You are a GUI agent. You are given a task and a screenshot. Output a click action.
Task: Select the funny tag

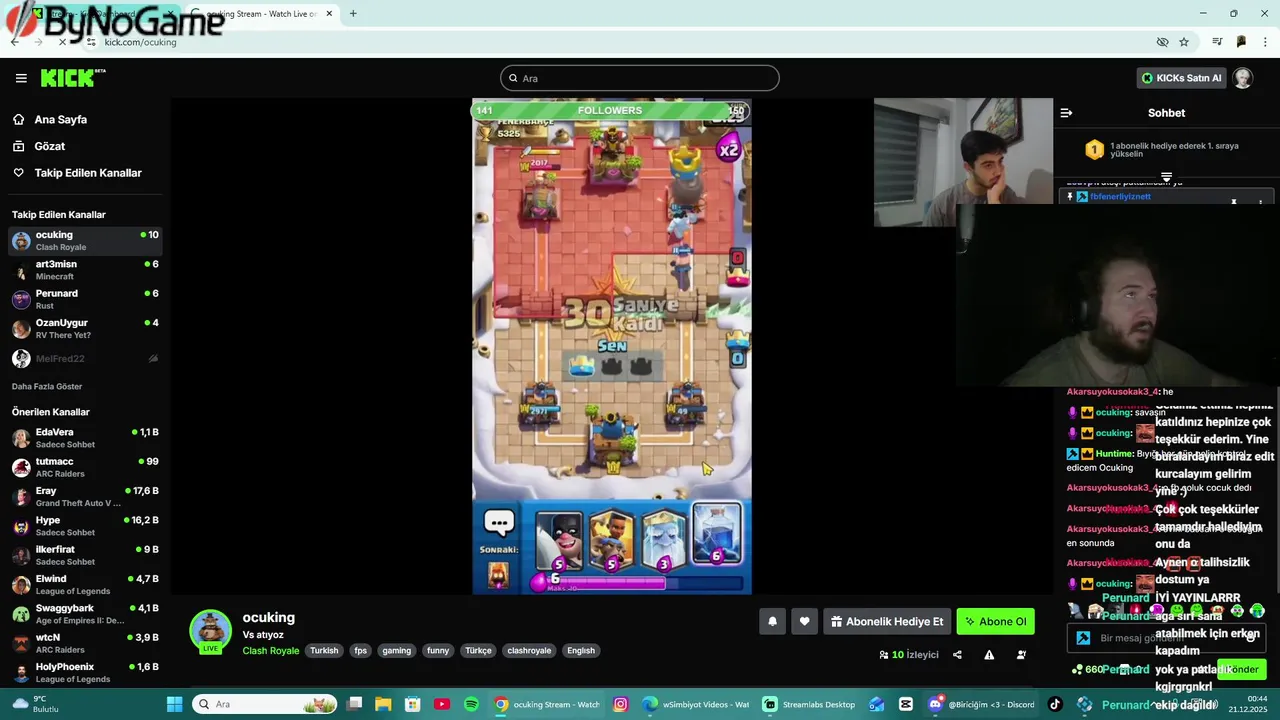point(438,650)
